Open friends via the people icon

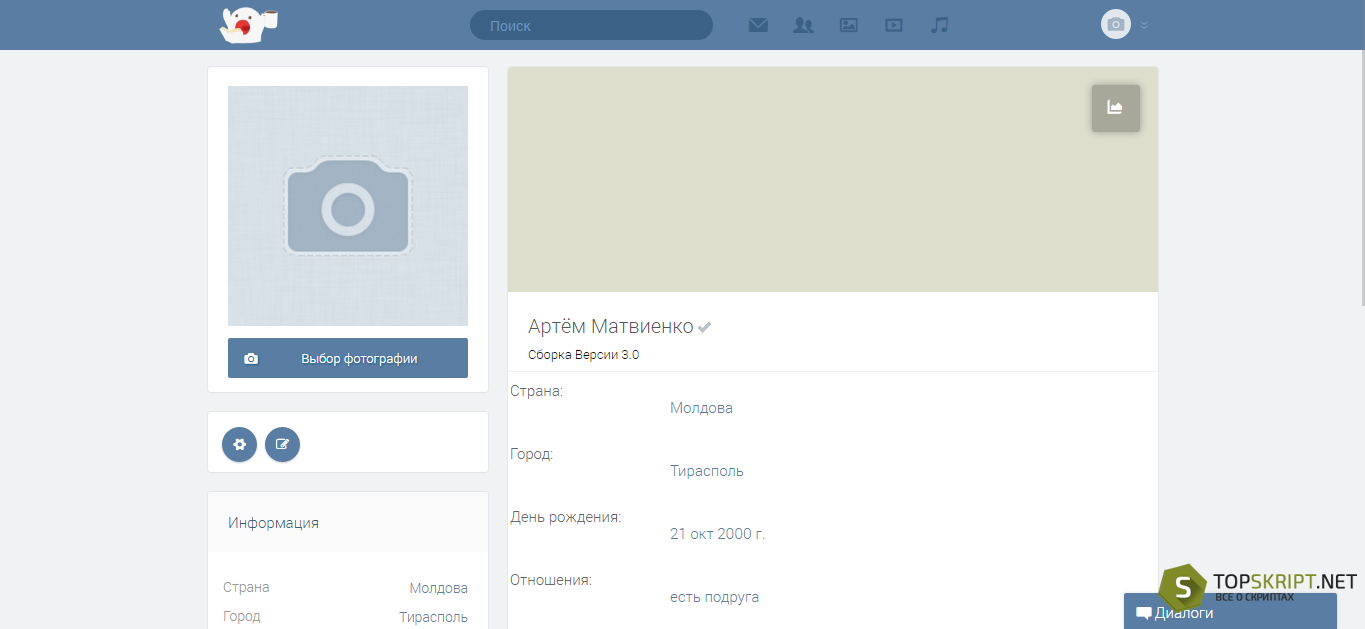click(x=803, y=25)
